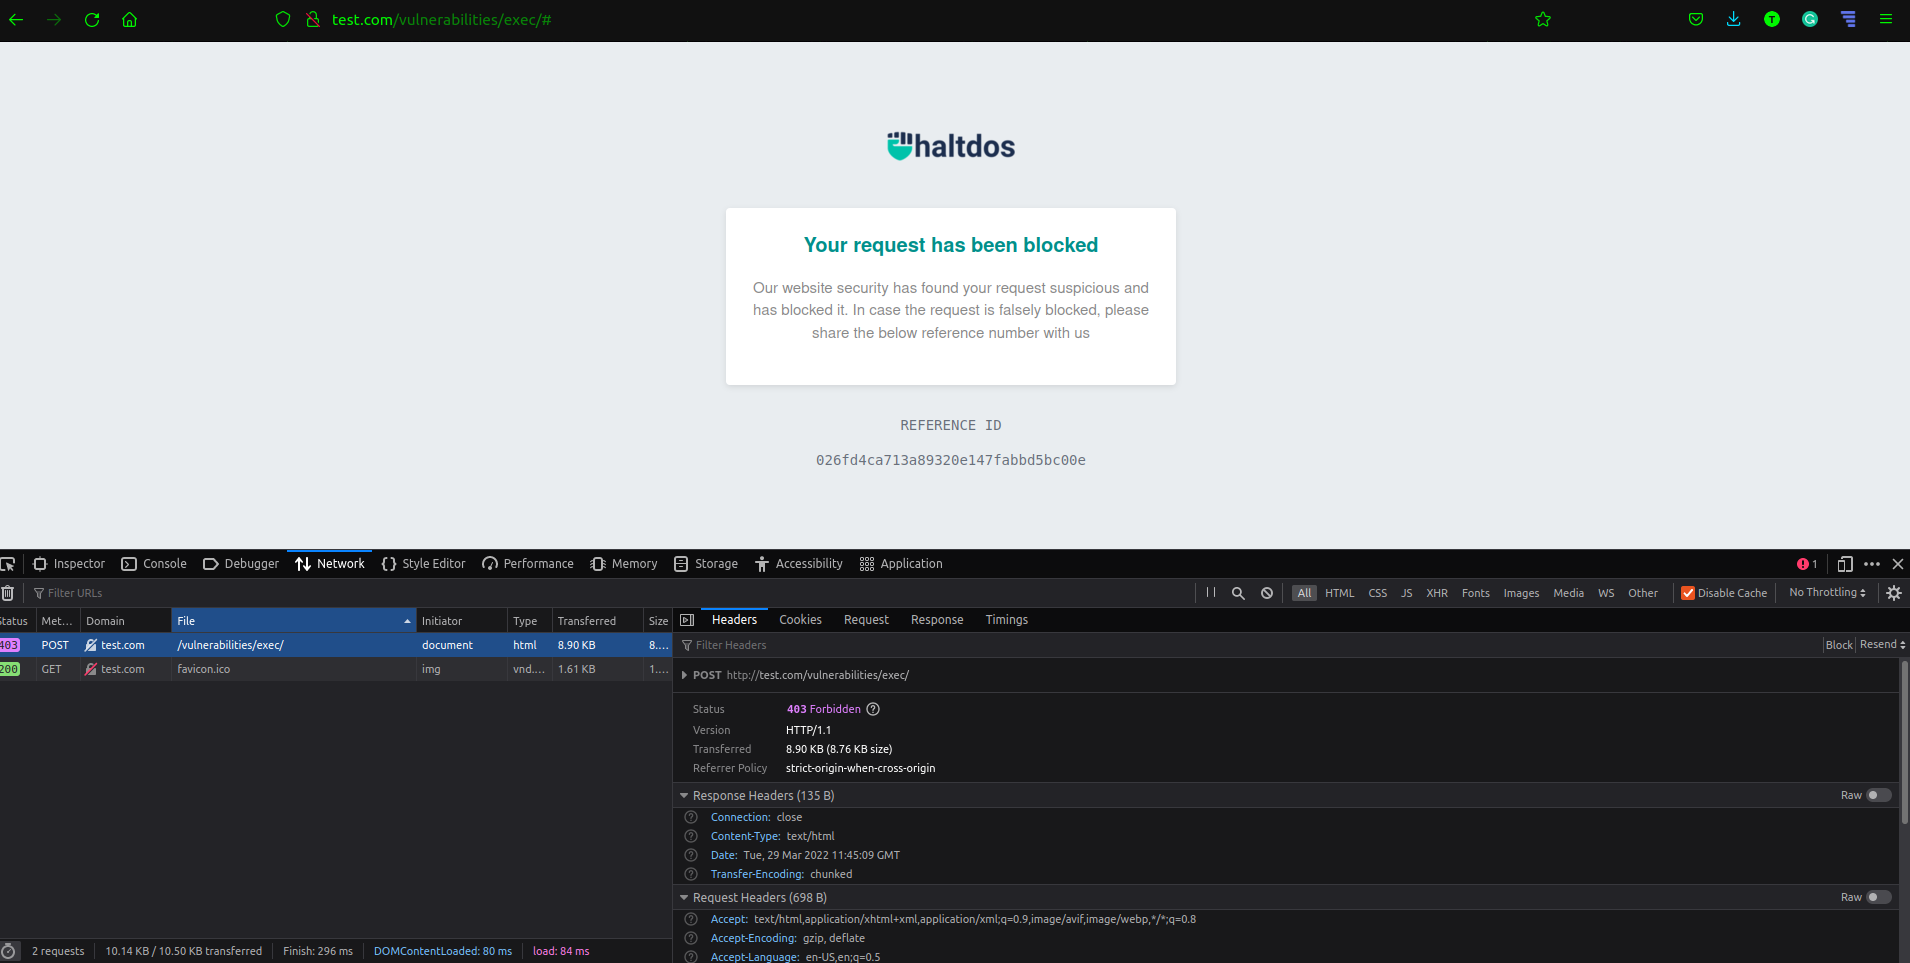
Task: Toggle Raw view for Request Headers
Action: pos(1879,897)
